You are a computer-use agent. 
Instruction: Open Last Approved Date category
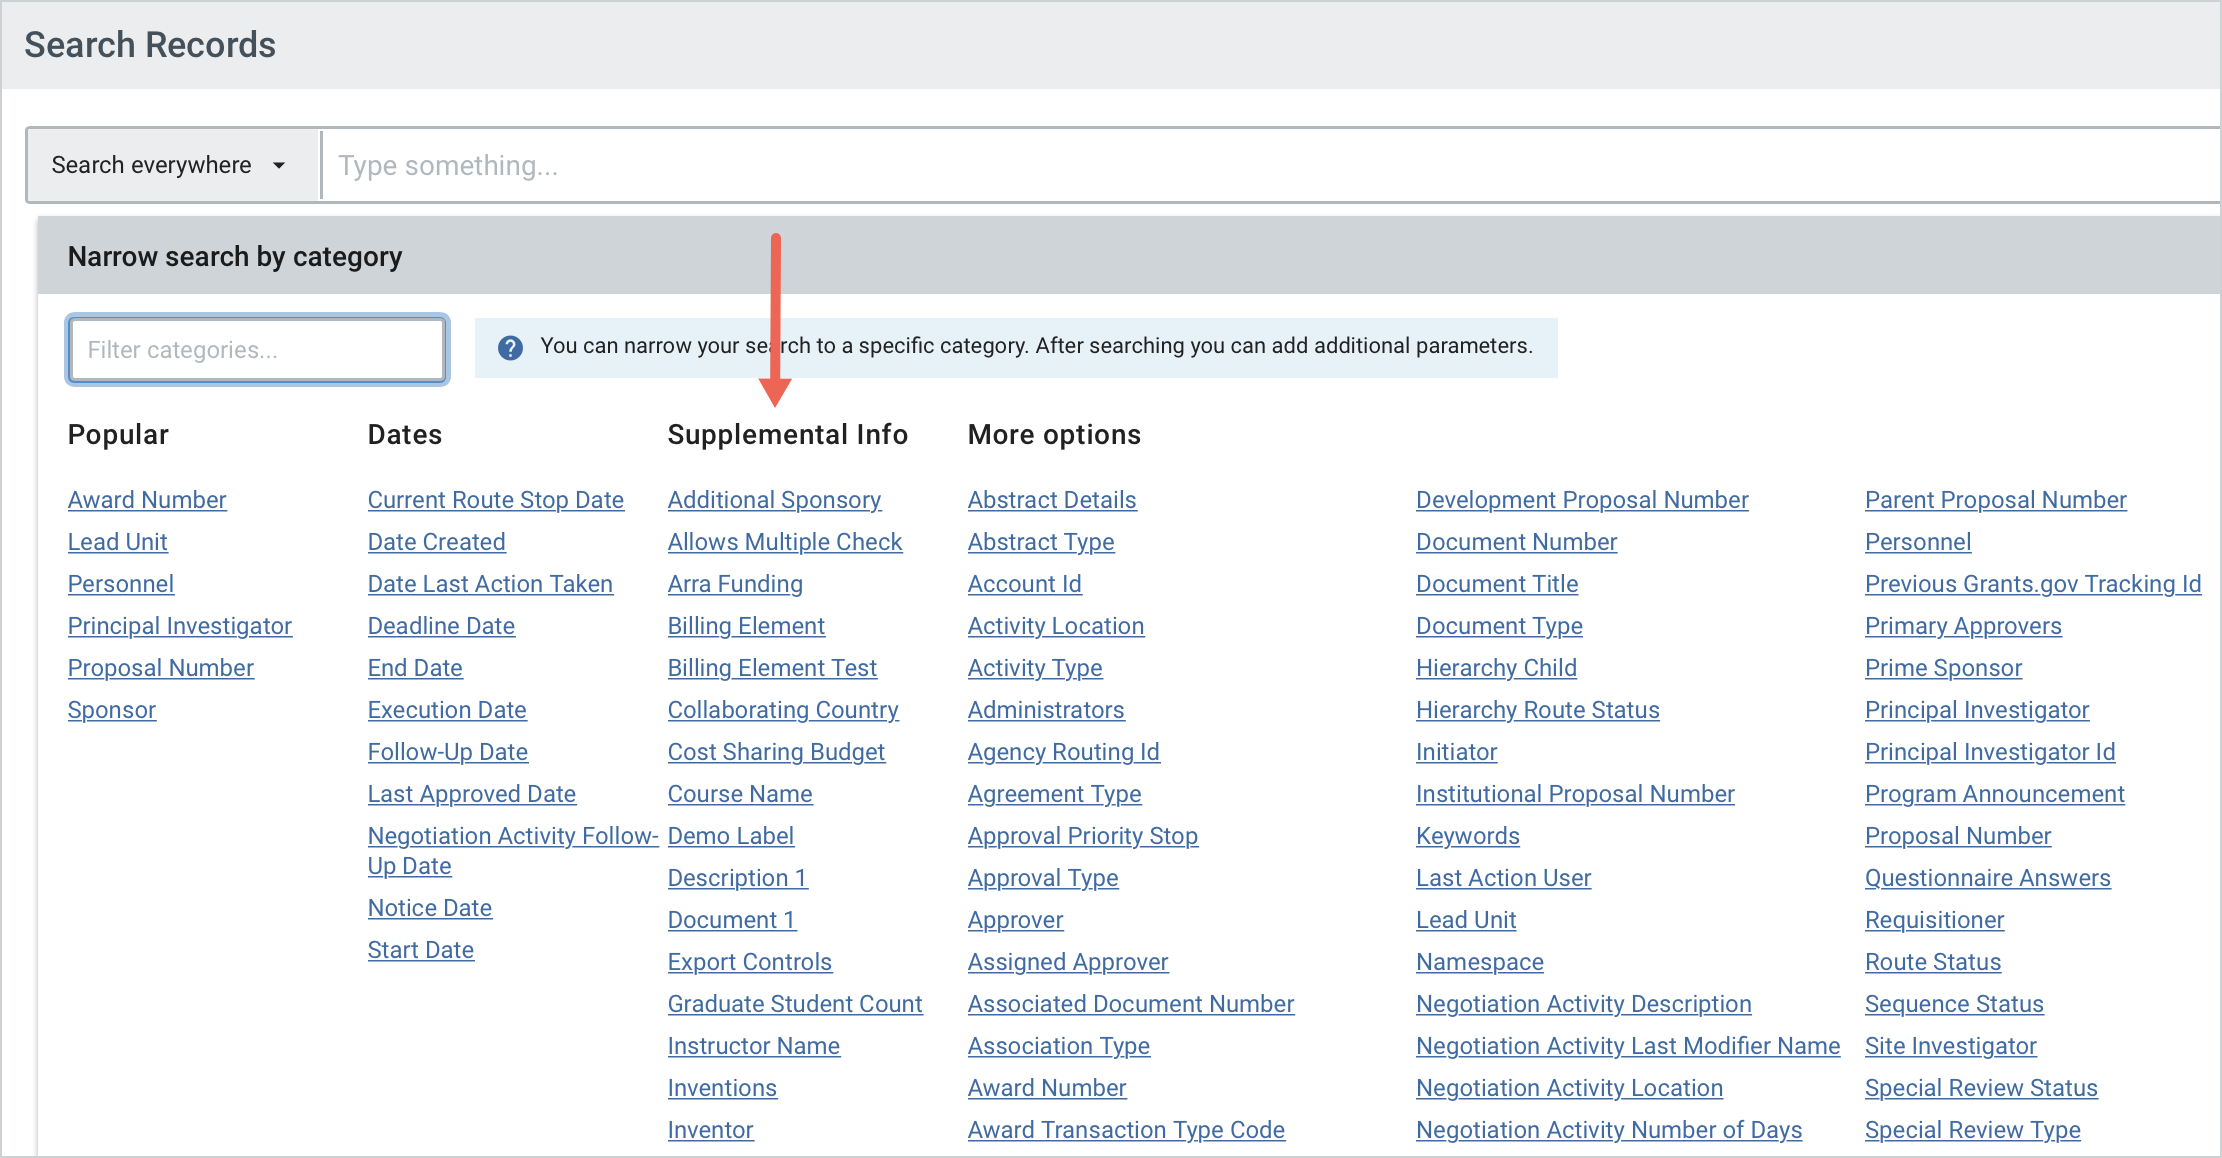[472, 794]
